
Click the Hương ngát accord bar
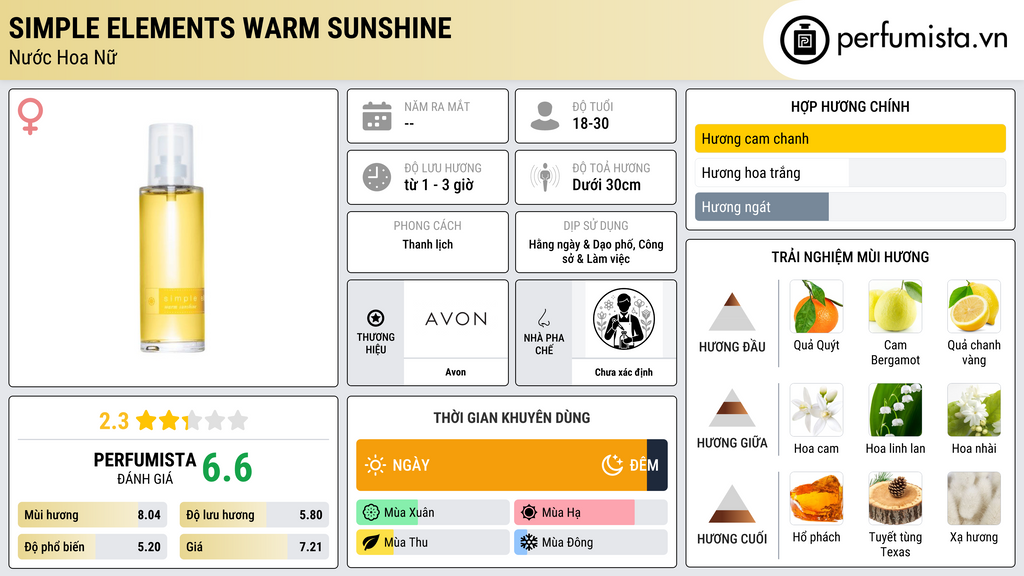click(x=850, y=206)
